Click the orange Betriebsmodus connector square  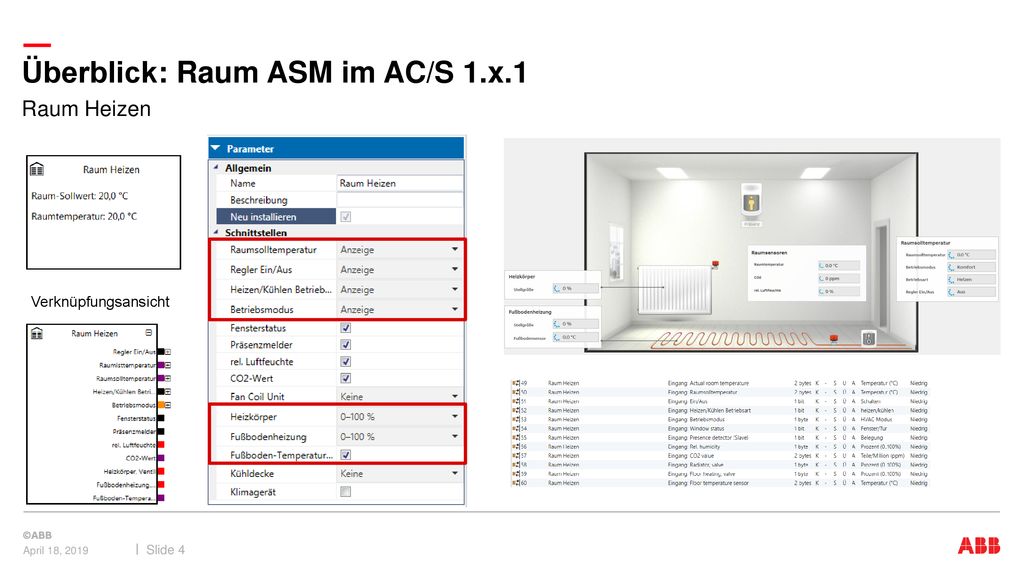[x=161, y=406]
